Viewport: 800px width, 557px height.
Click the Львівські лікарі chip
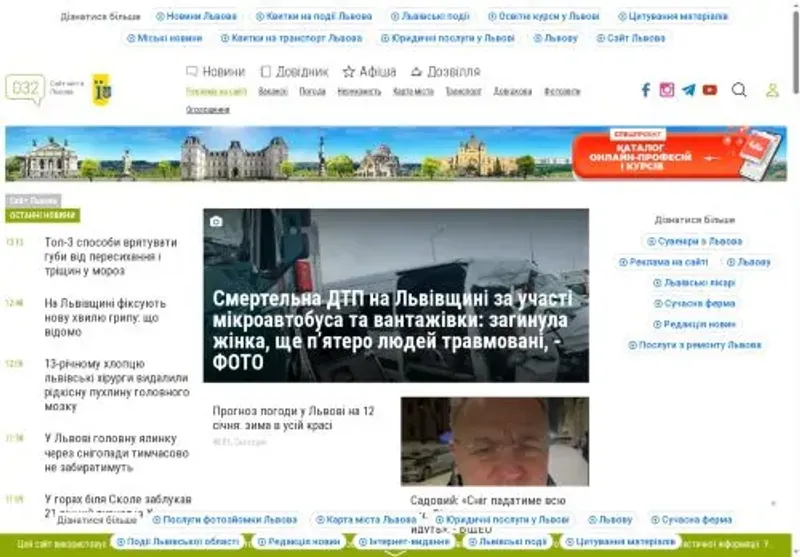(694, 283)
